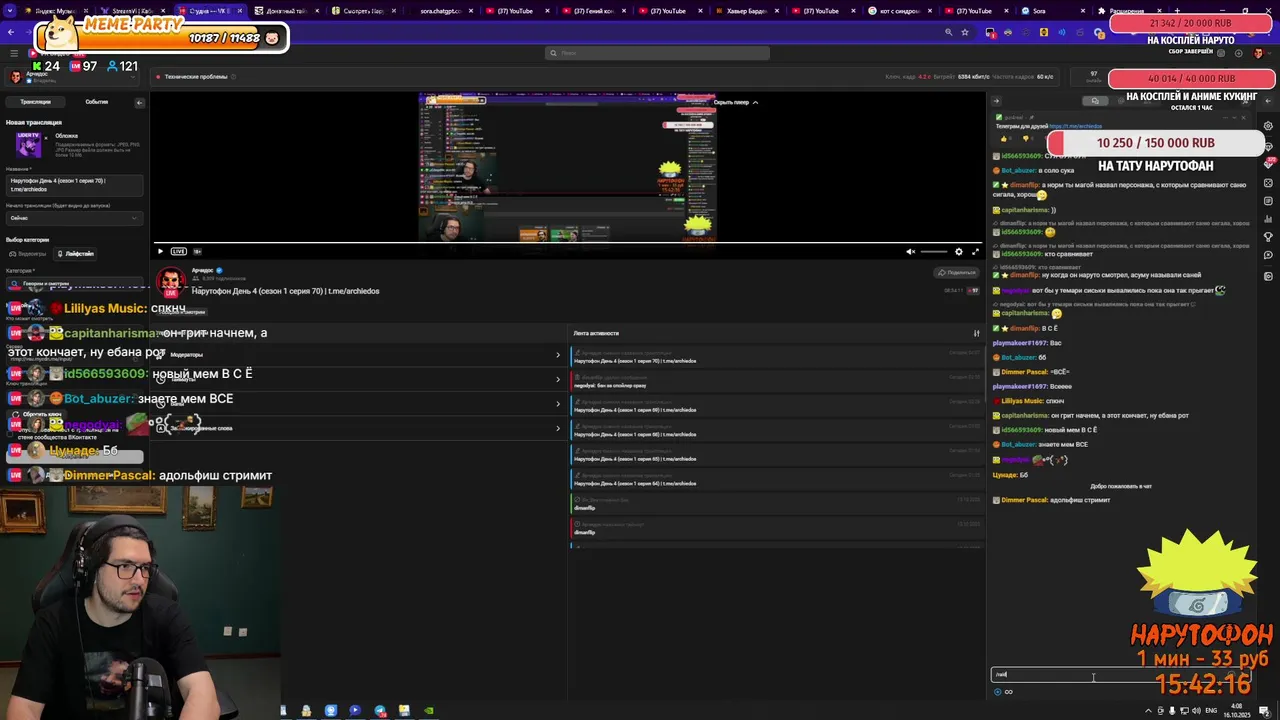Collapse the chat panel arrow

[996, 101]
